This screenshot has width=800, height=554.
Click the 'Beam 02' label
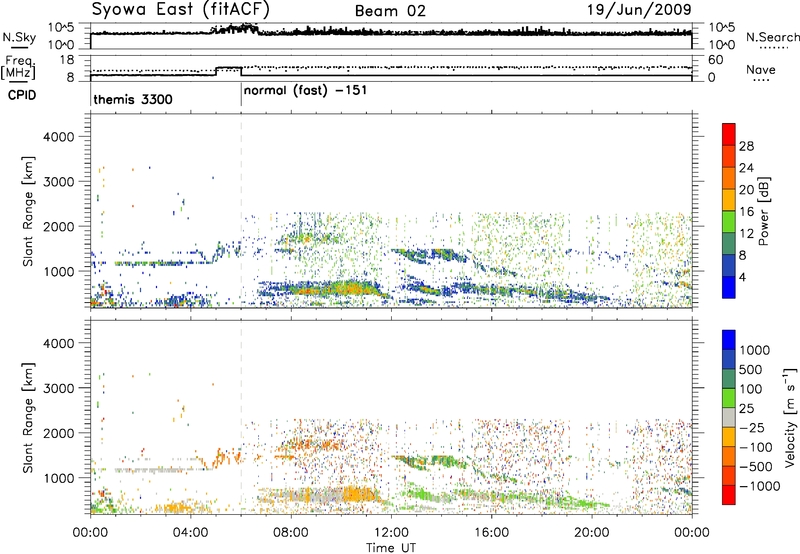[x=390, y=11]
